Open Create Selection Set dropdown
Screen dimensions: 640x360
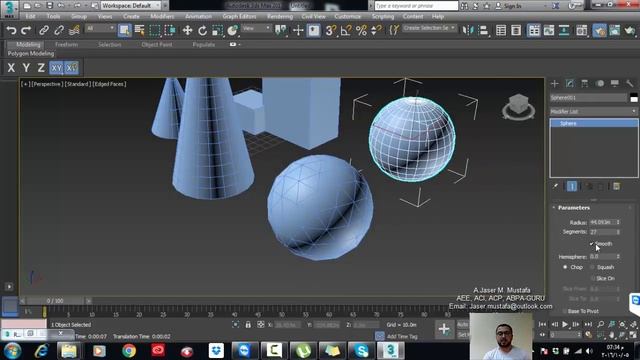tap(429, 28)
